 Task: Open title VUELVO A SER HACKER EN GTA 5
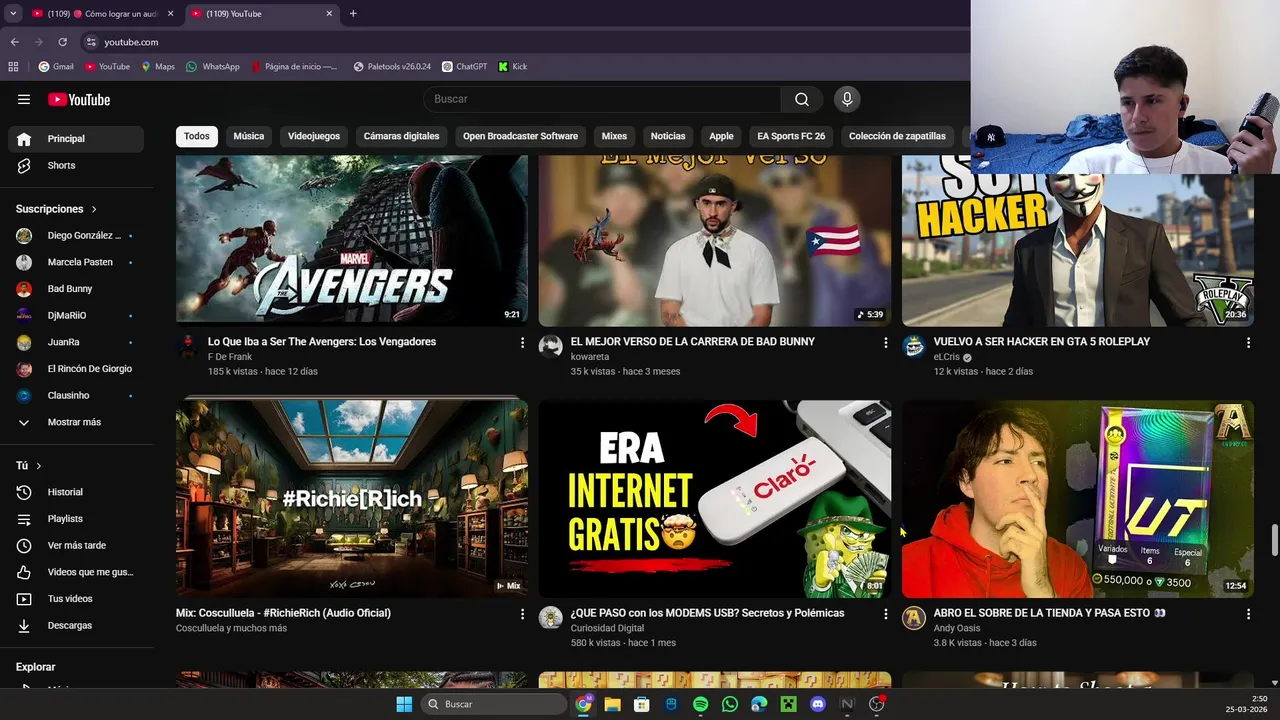1042,342
